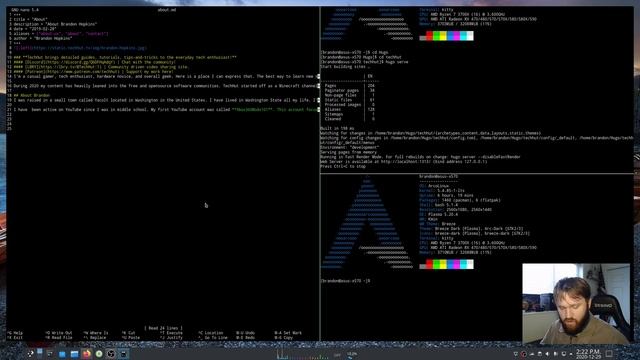
Task: Click the ^W Where Is label in nano
Action: [96, 333]
